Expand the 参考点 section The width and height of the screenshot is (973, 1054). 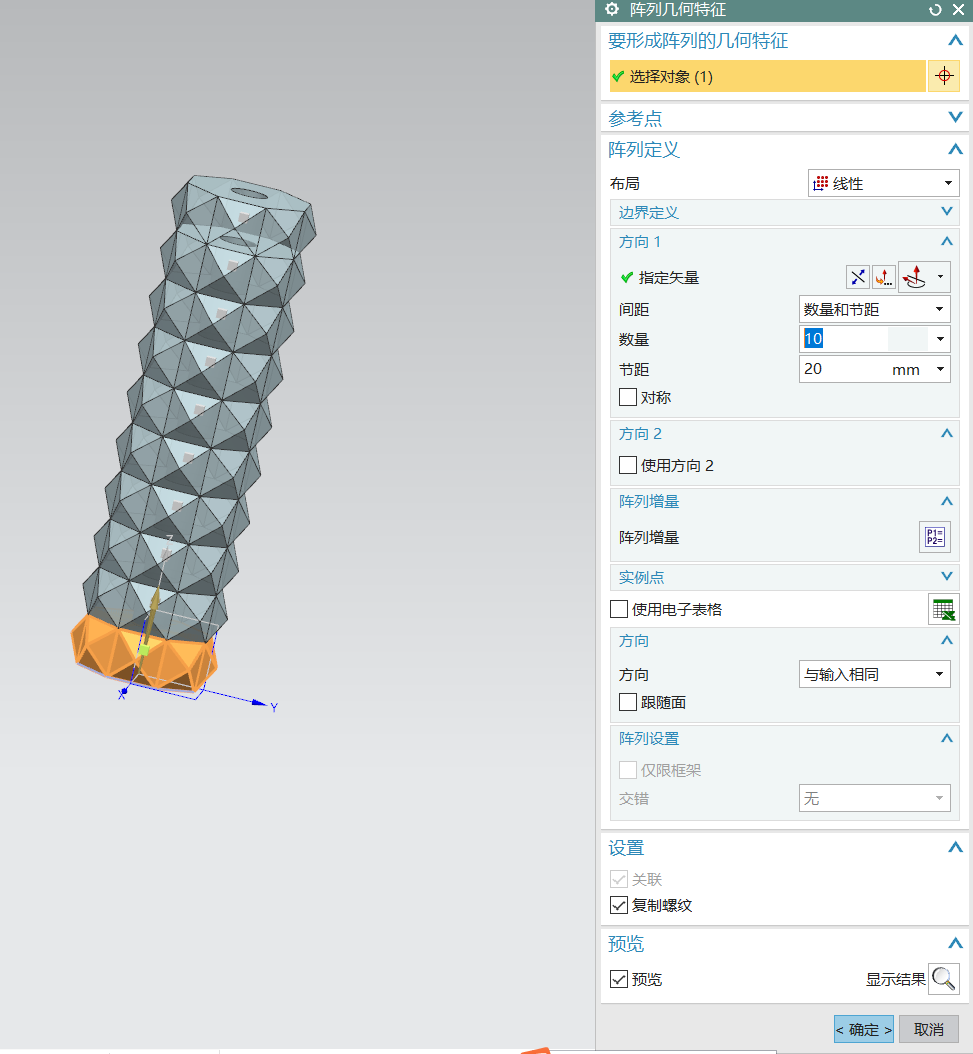tap(955, 117)
